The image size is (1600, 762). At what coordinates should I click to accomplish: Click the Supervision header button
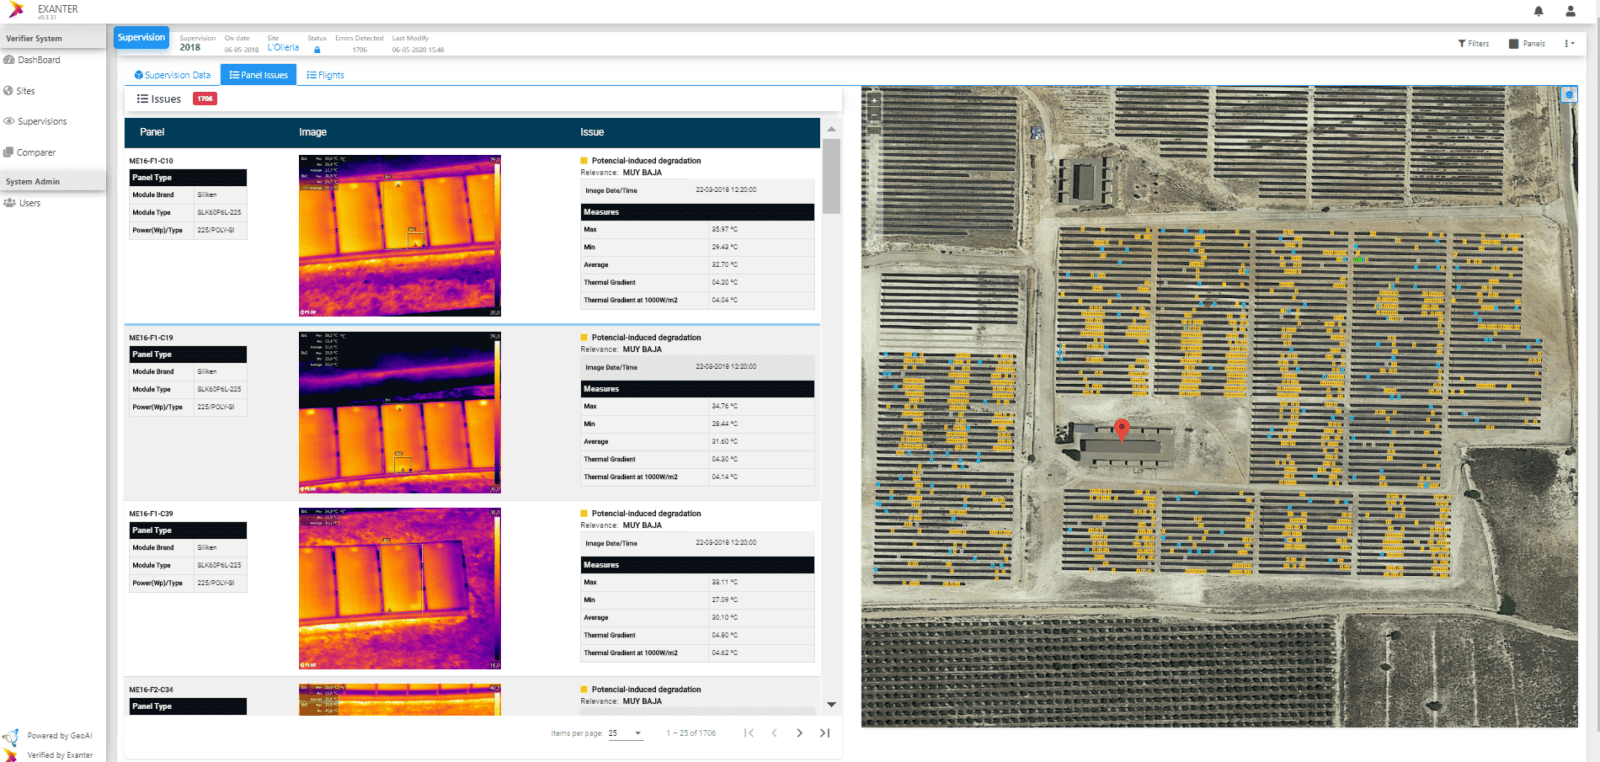pyautogui.click(x=141, y=38)
